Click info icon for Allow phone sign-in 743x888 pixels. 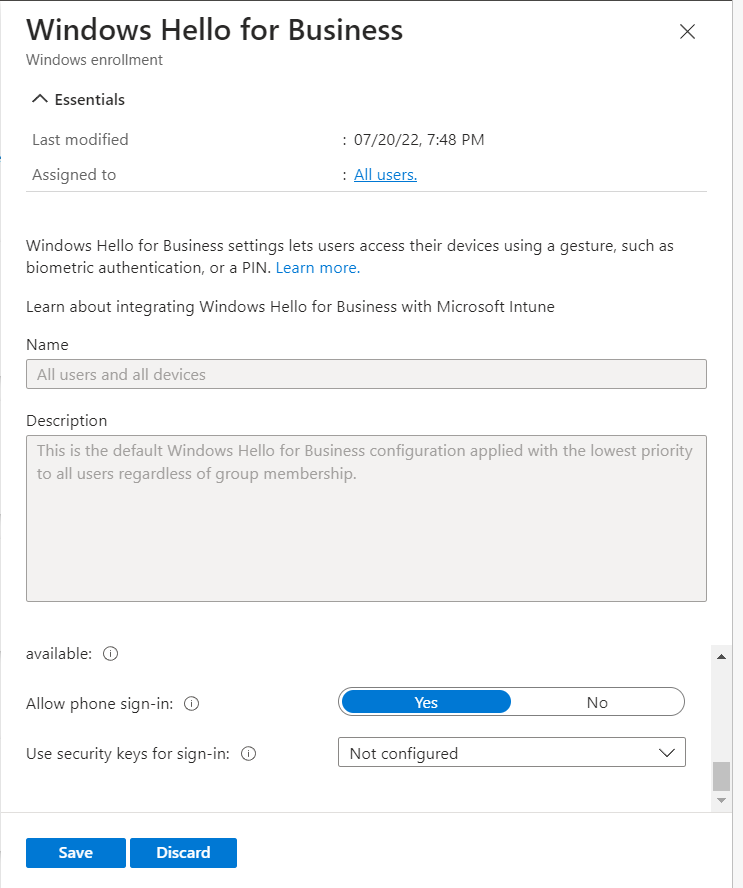191,703
